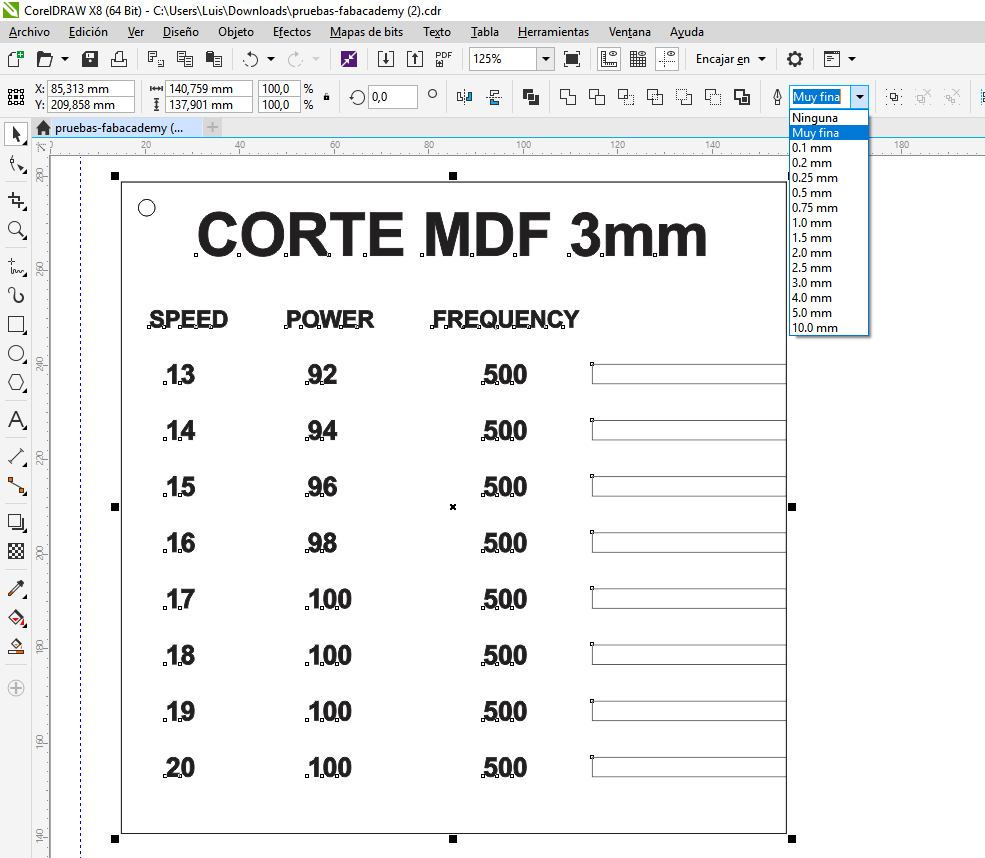
Task: Open the Efectos menu
Action: click(x=291, y=32)
